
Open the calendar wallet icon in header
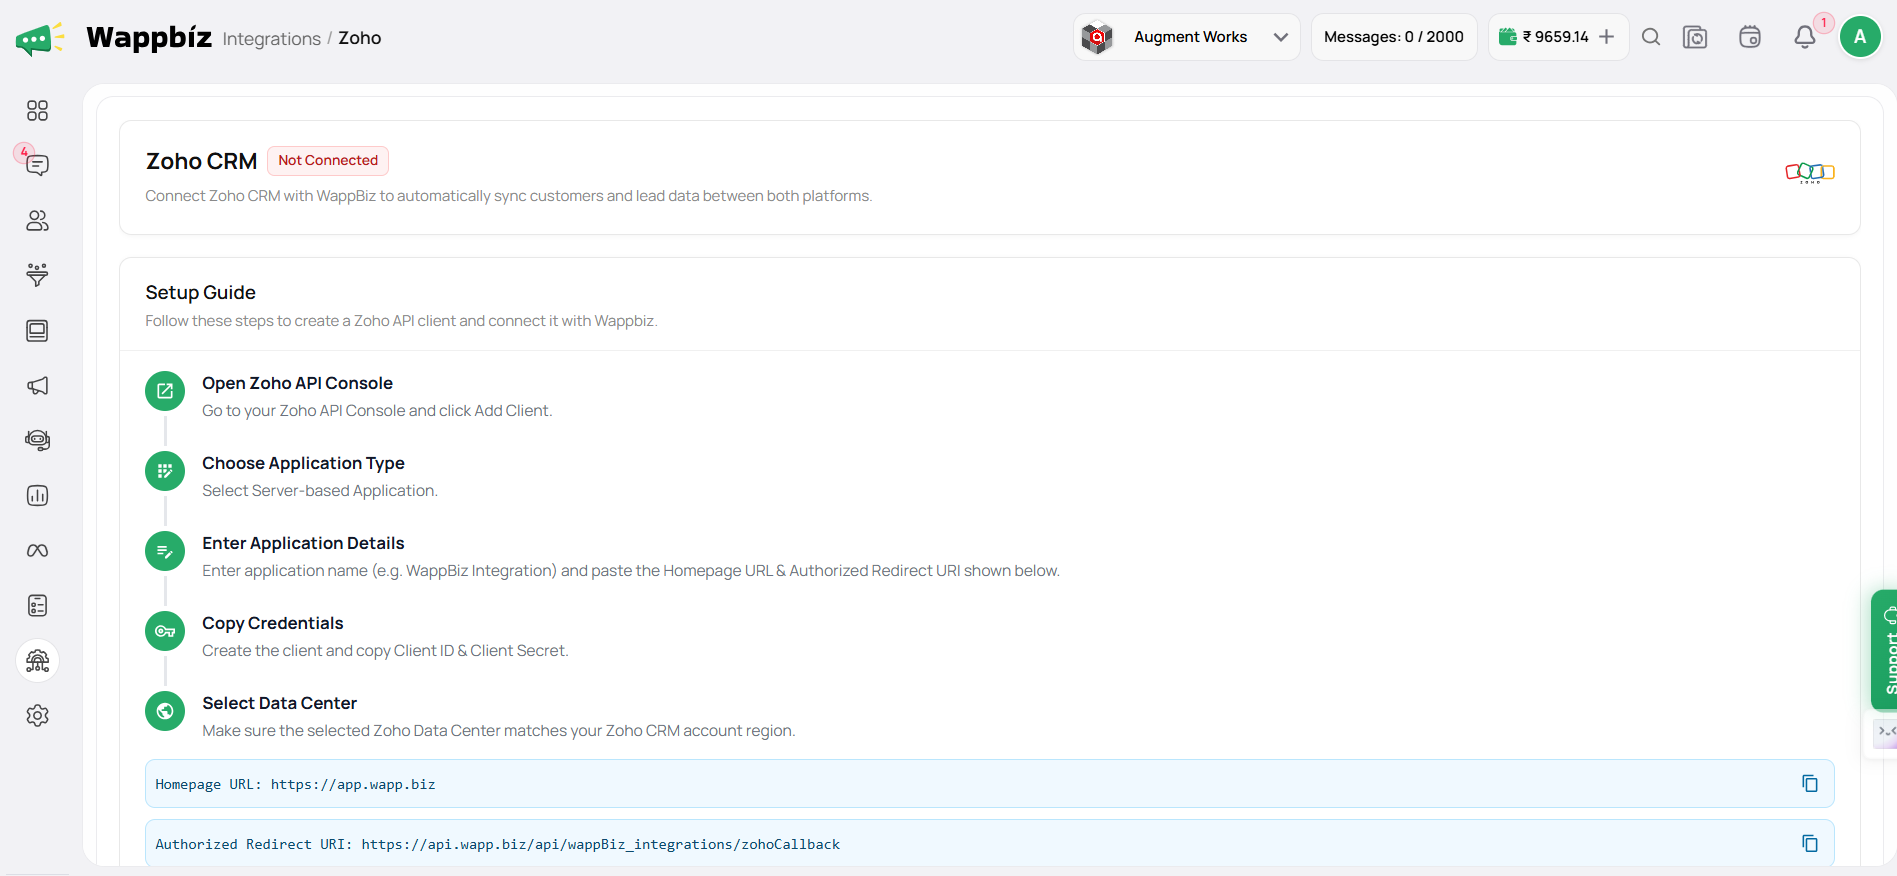point(1750,37)
